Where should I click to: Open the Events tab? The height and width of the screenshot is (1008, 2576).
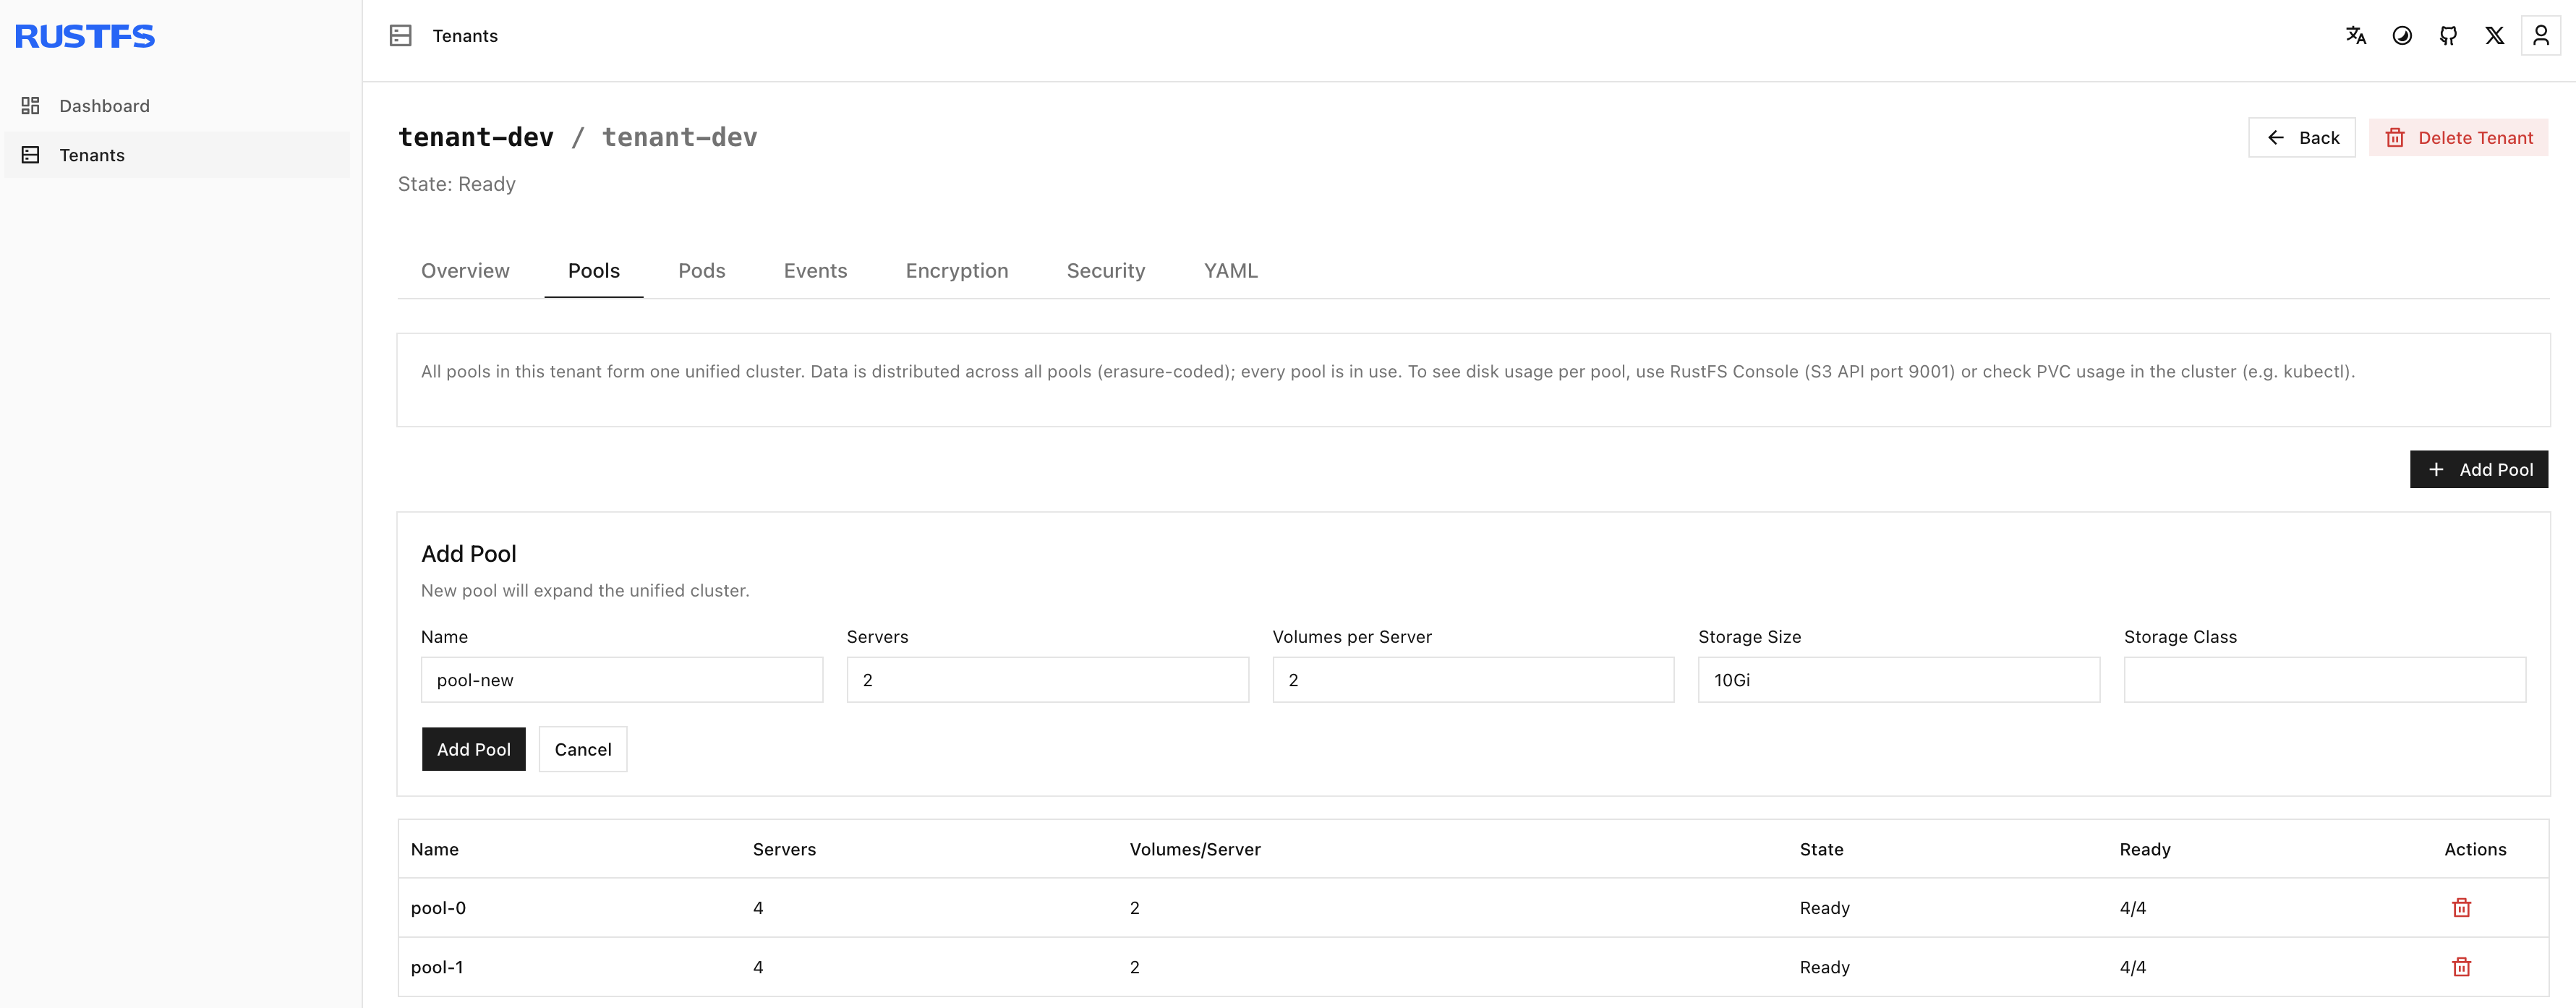point(815,271)
